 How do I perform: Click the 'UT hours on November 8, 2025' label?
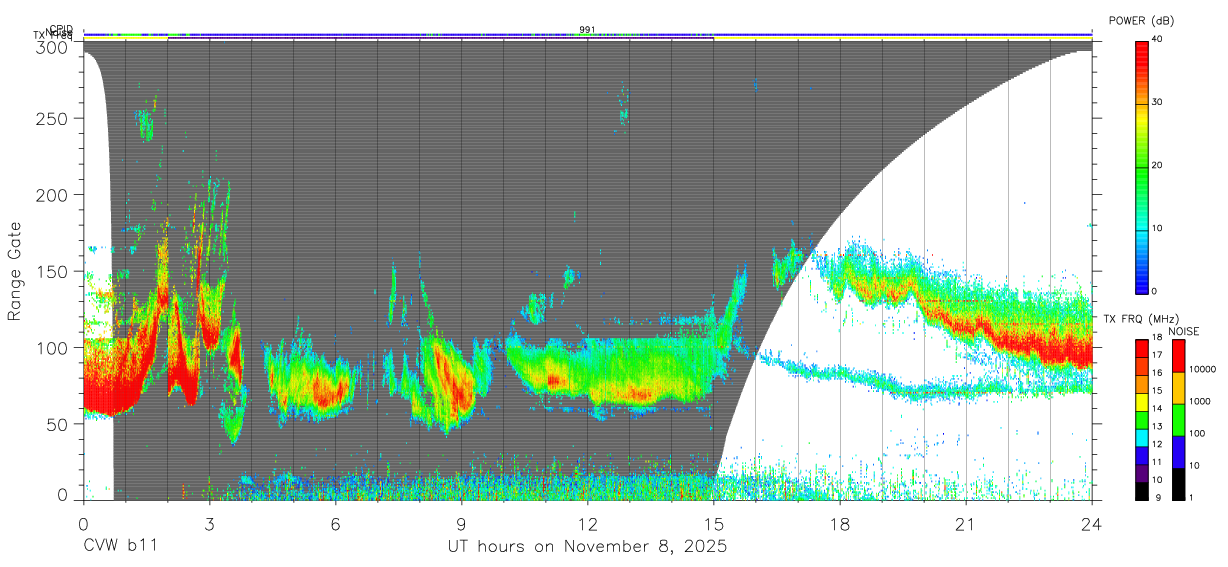[587, 547]
